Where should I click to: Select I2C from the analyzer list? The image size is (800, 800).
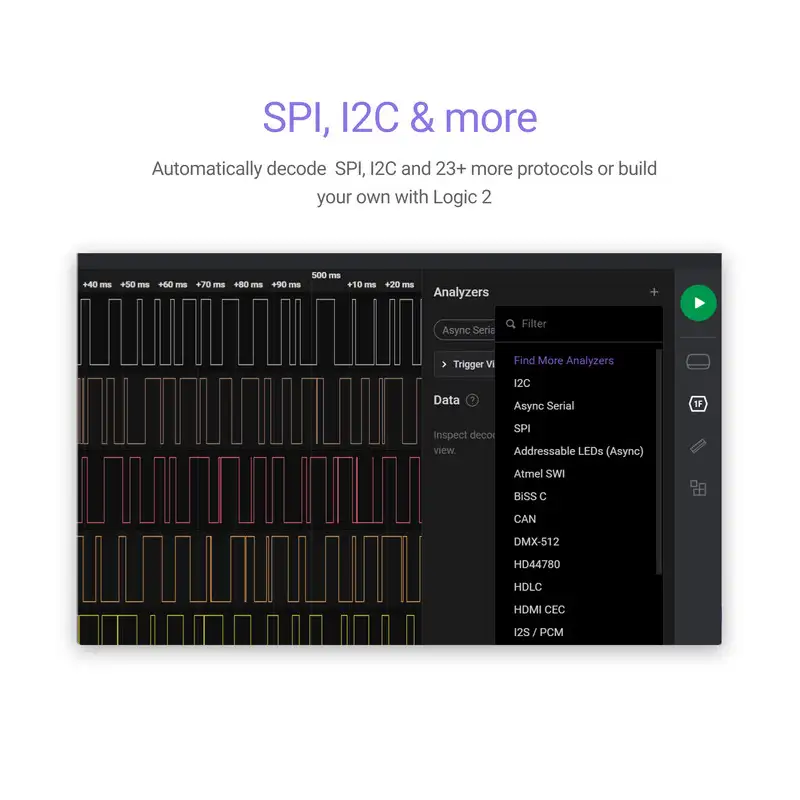522,383
